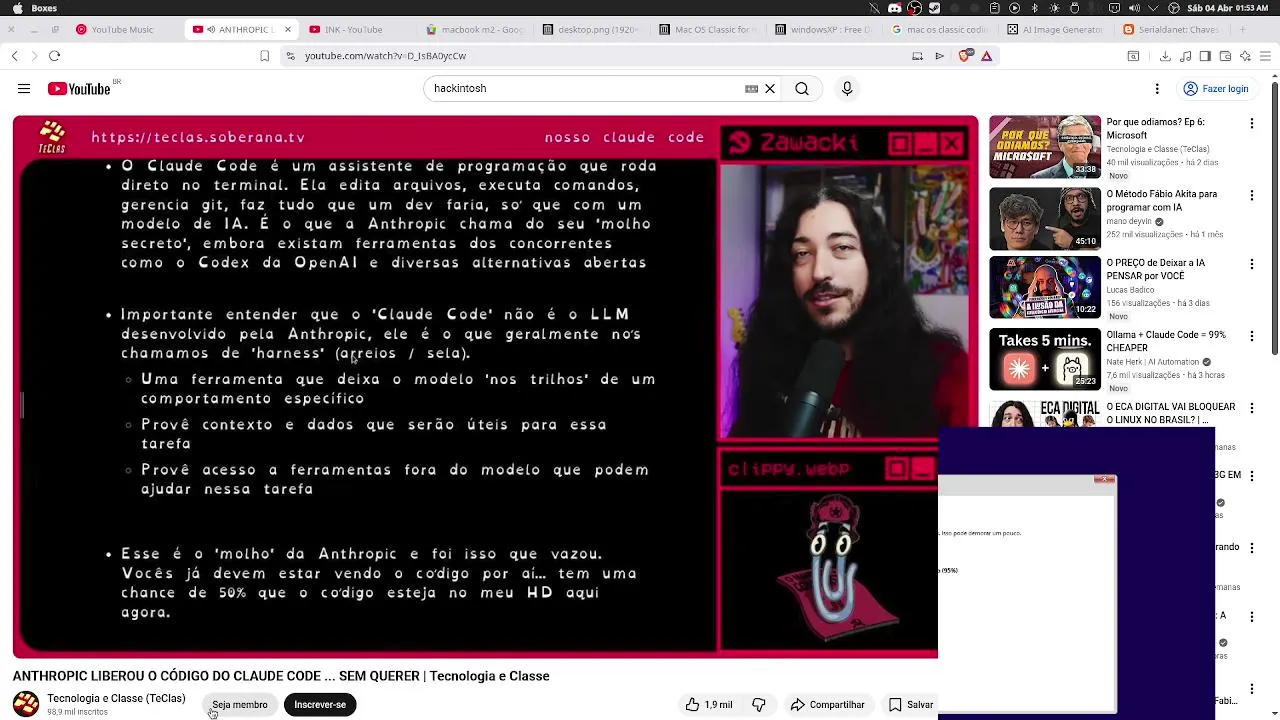Open Brave Shields lion icon
Viewport: 1280px width, 720px height.
coord(964,56)
